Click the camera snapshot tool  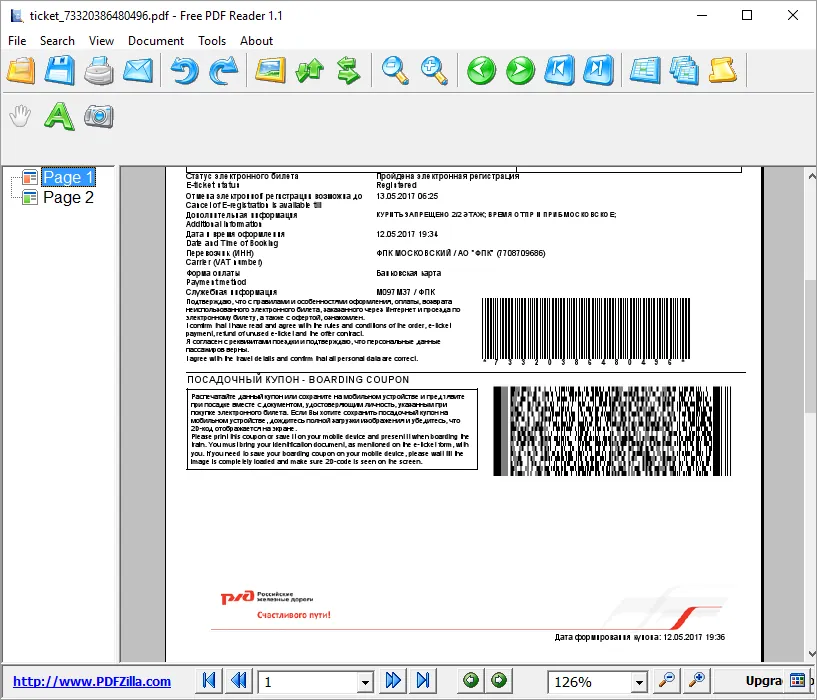(98, 116)
